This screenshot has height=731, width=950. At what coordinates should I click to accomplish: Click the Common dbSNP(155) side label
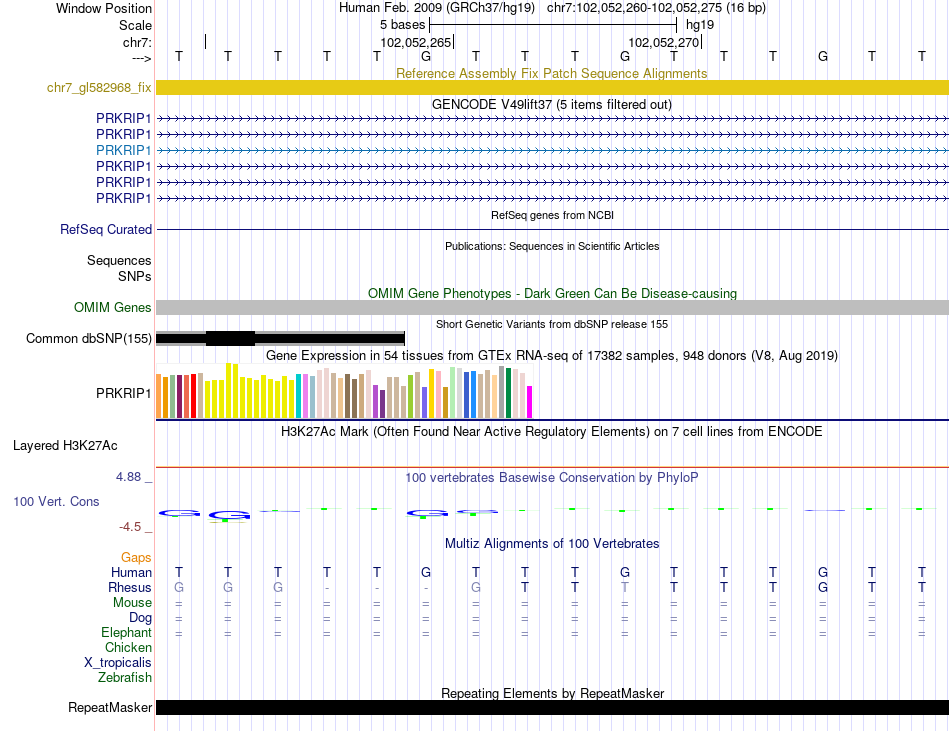click(x=89, y=338)
